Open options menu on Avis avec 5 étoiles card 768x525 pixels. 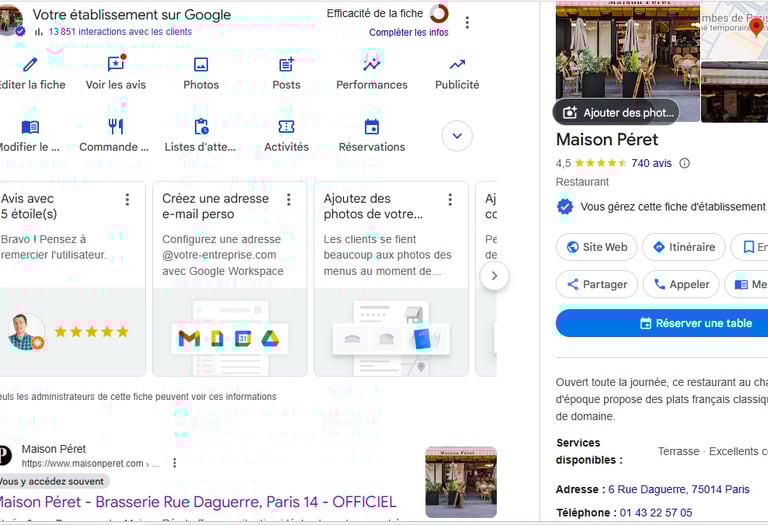pos(127,199)
